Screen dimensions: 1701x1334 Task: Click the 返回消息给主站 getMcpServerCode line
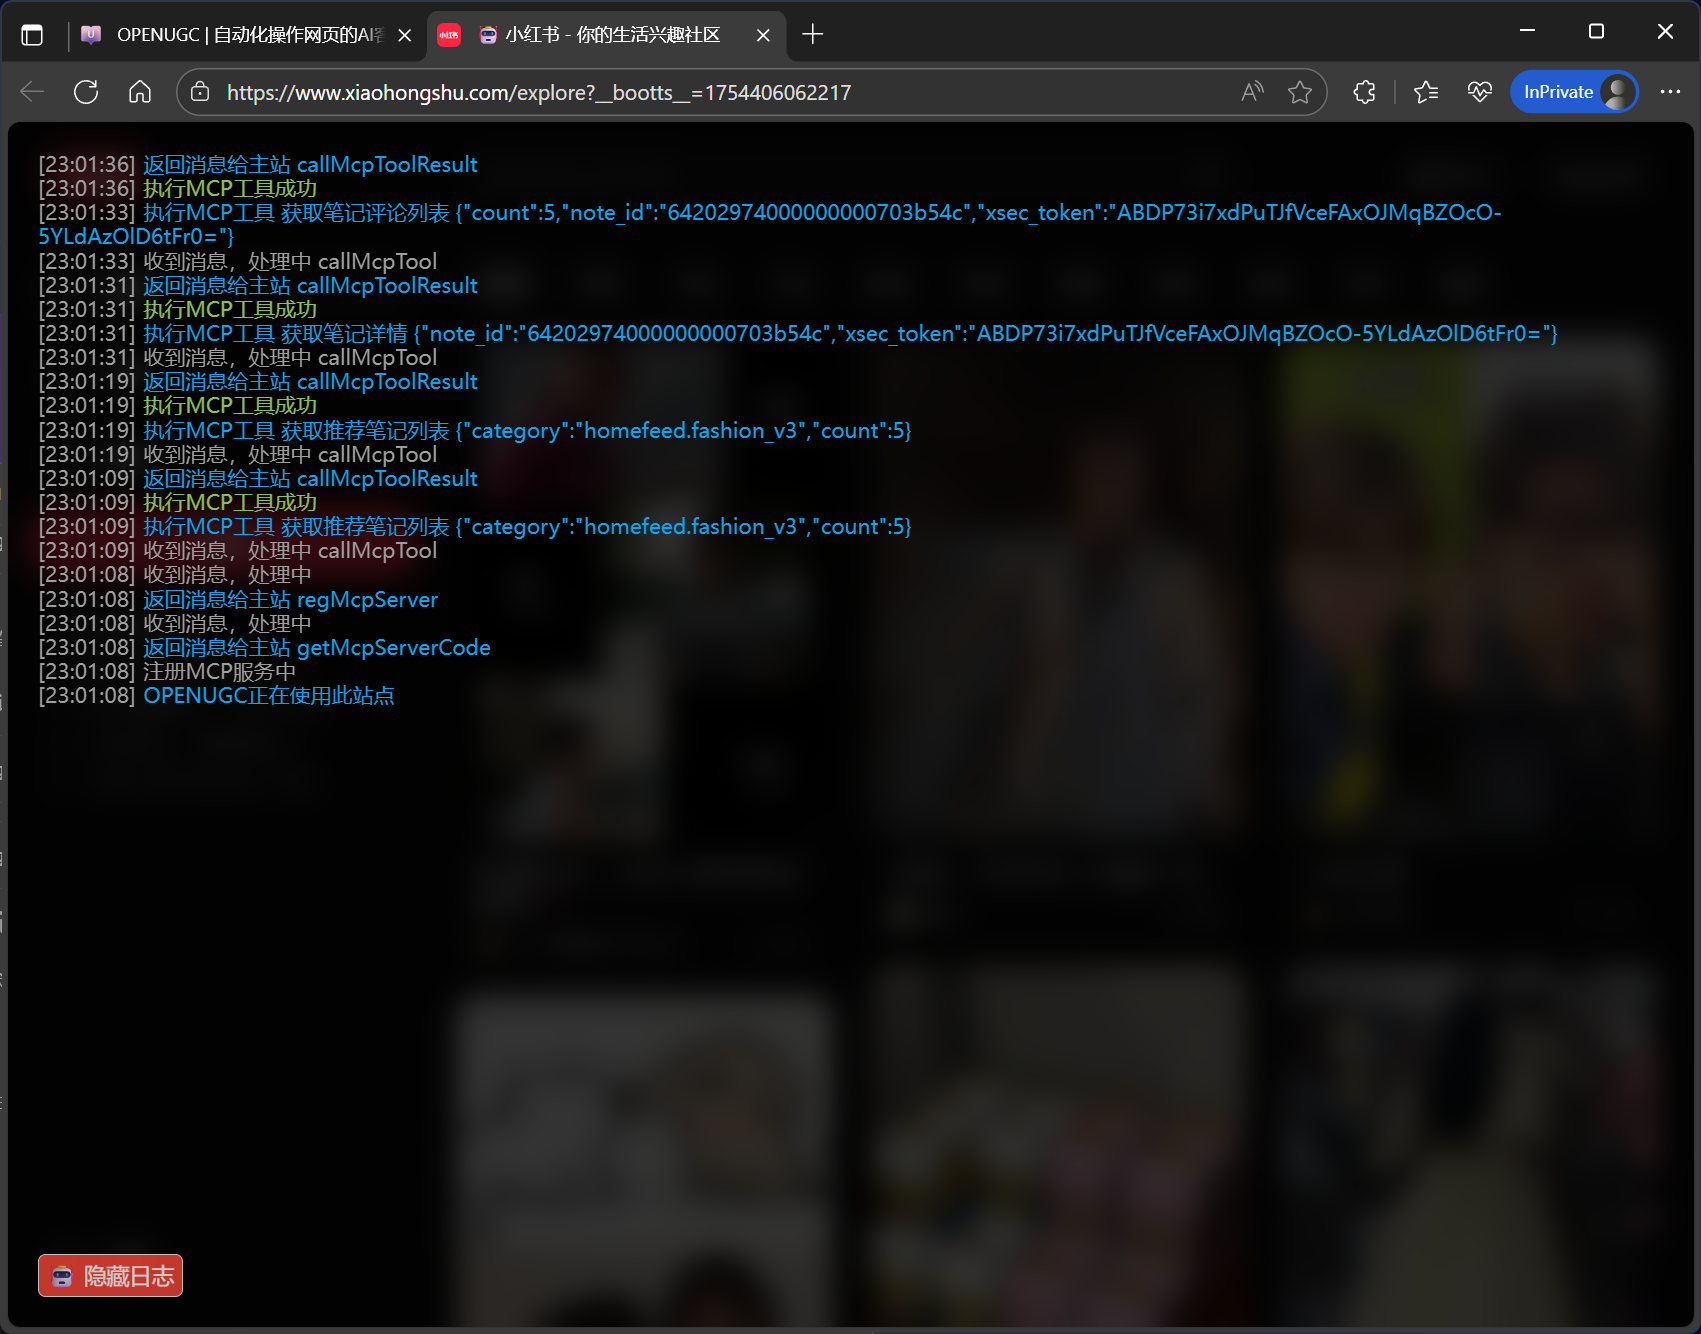pos(264,648)
